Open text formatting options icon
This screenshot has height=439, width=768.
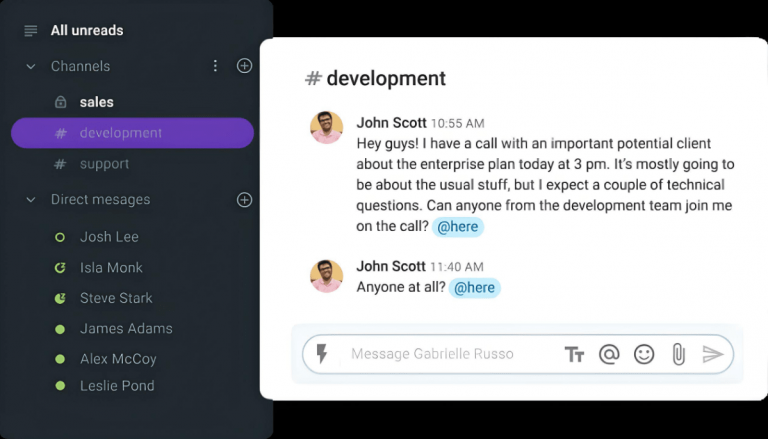click(574, 354)
